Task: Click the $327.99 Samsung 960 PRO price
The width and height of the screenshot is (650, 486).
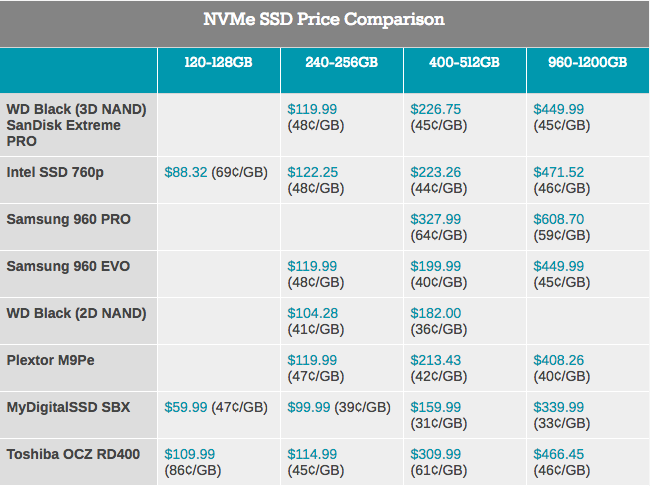Action: pyautogui.click(x=435, y=219)
